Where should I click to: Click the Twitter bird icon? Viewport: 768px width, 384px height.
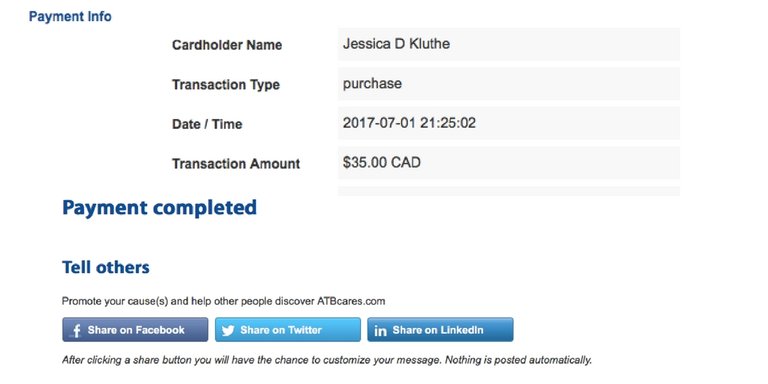[x=228, y=331]
